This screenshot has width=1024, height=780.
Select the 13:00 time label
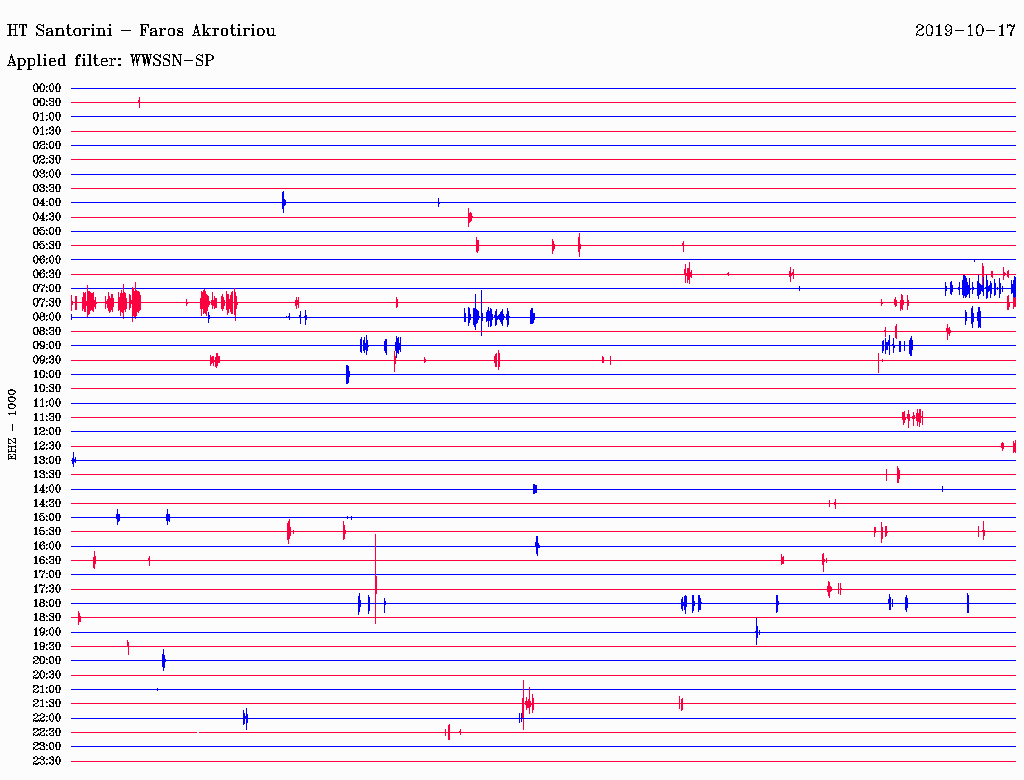[46, 461]
